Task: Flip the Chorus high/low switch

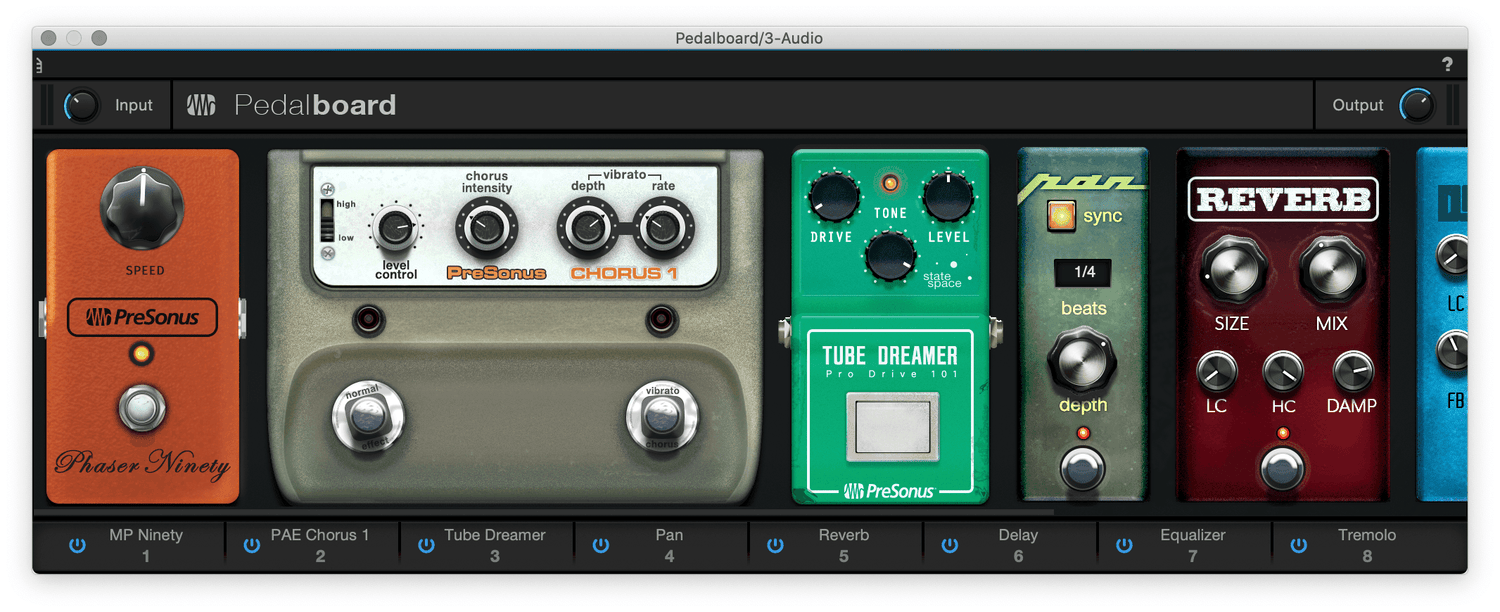Action: tap(326, 219)
